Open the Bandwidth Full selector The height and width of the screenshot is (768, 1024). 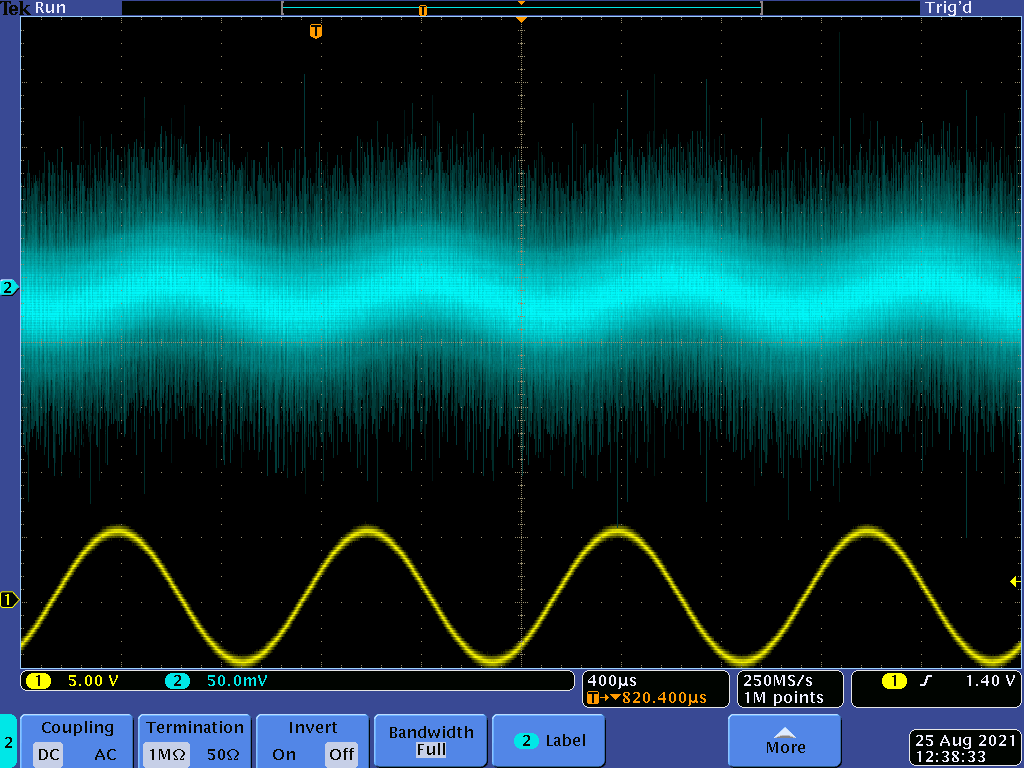pyautogui.click(x=431, y=741)
